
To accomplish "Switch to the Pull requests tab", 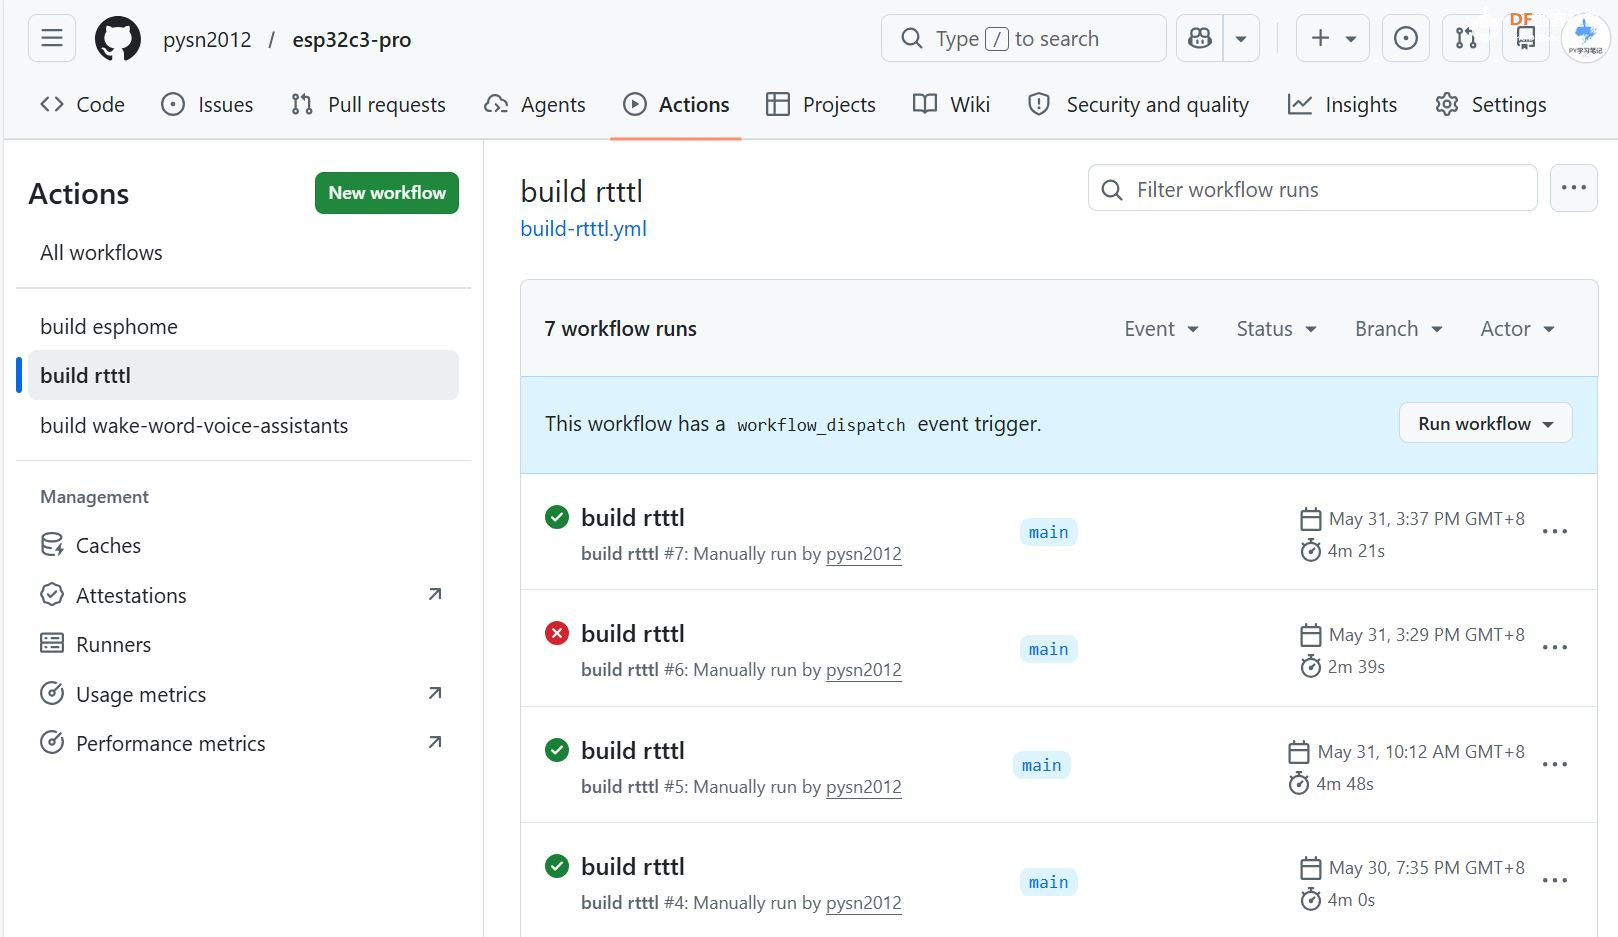I will [368, 104].
